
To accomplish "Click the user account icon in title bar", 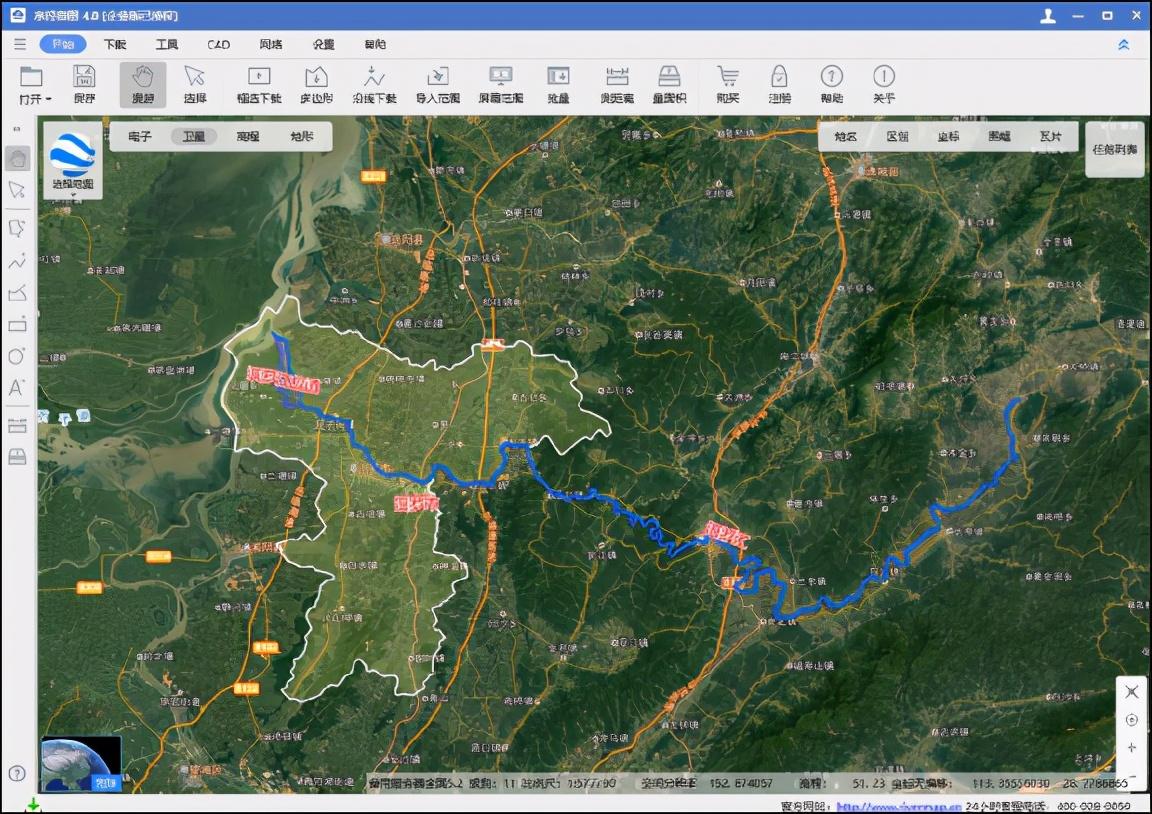I will point(1048,15).
